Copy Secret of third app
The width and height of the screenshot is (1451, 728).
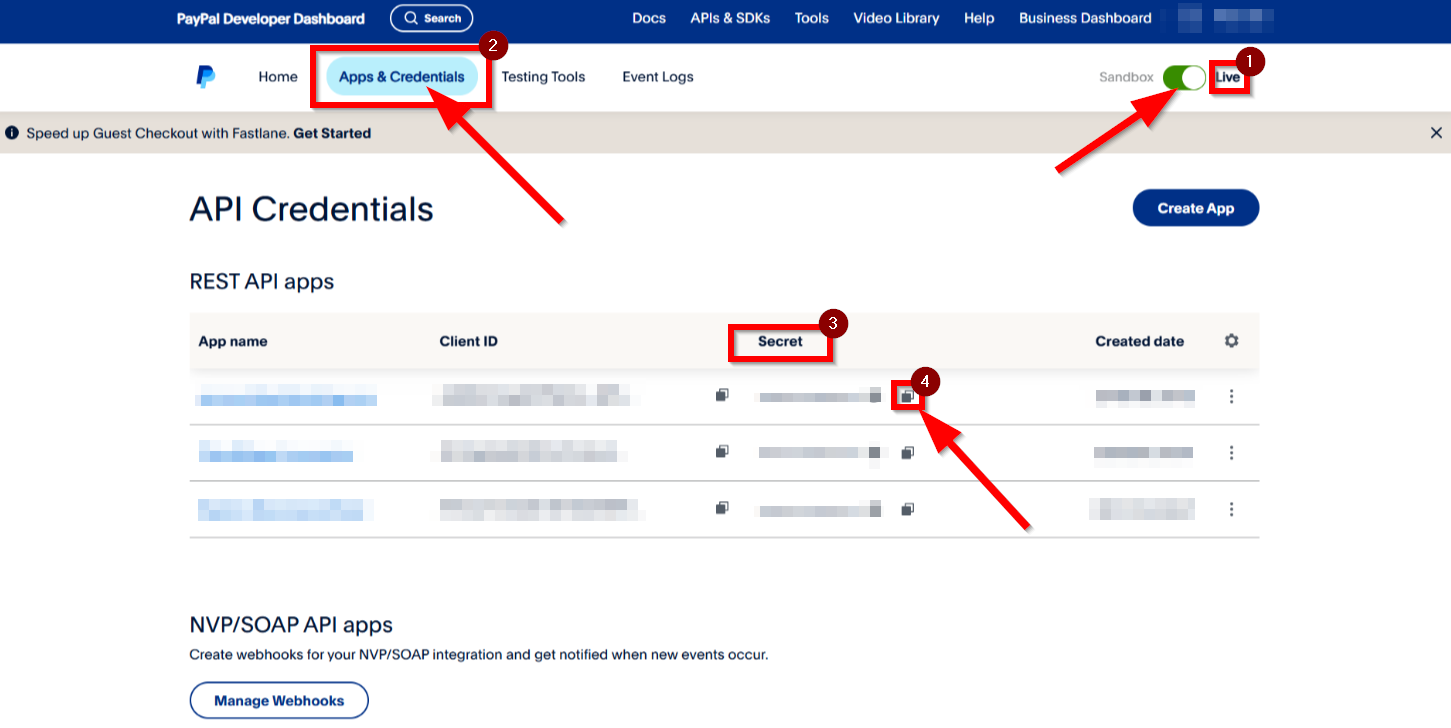907,510
